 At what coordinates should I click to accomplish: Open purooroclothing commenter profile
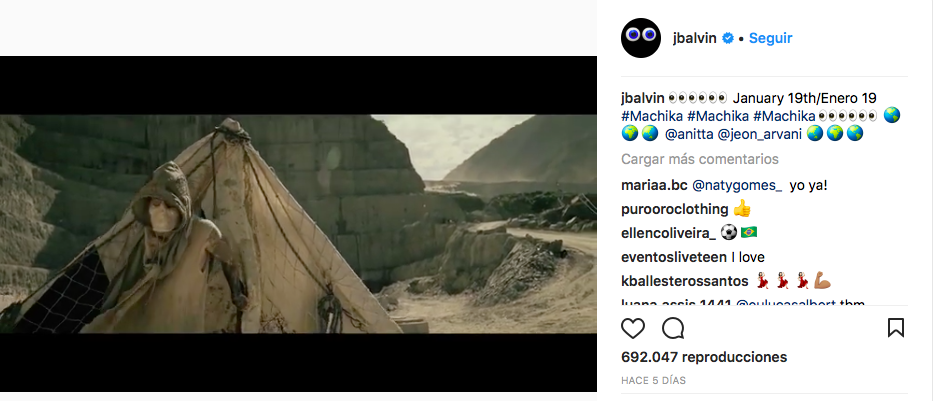[675, 209]
